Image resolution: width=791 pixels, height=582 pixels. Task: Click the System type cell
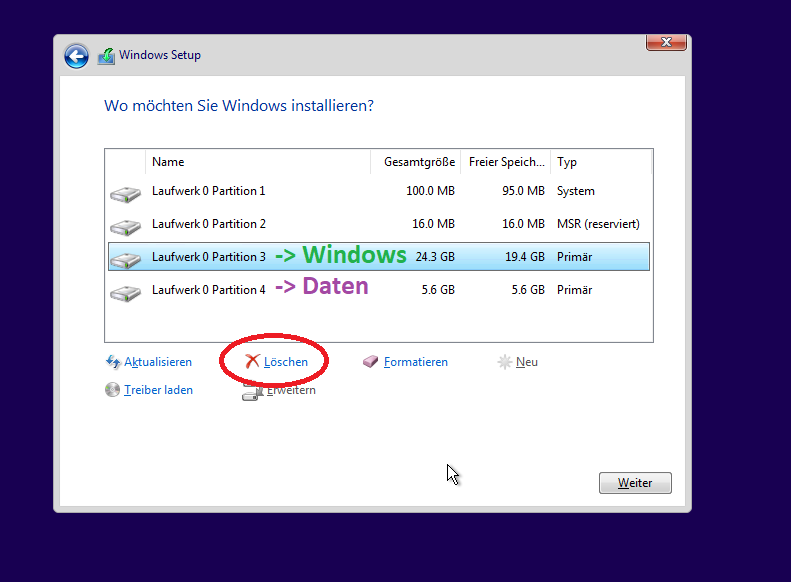[576, 191]
